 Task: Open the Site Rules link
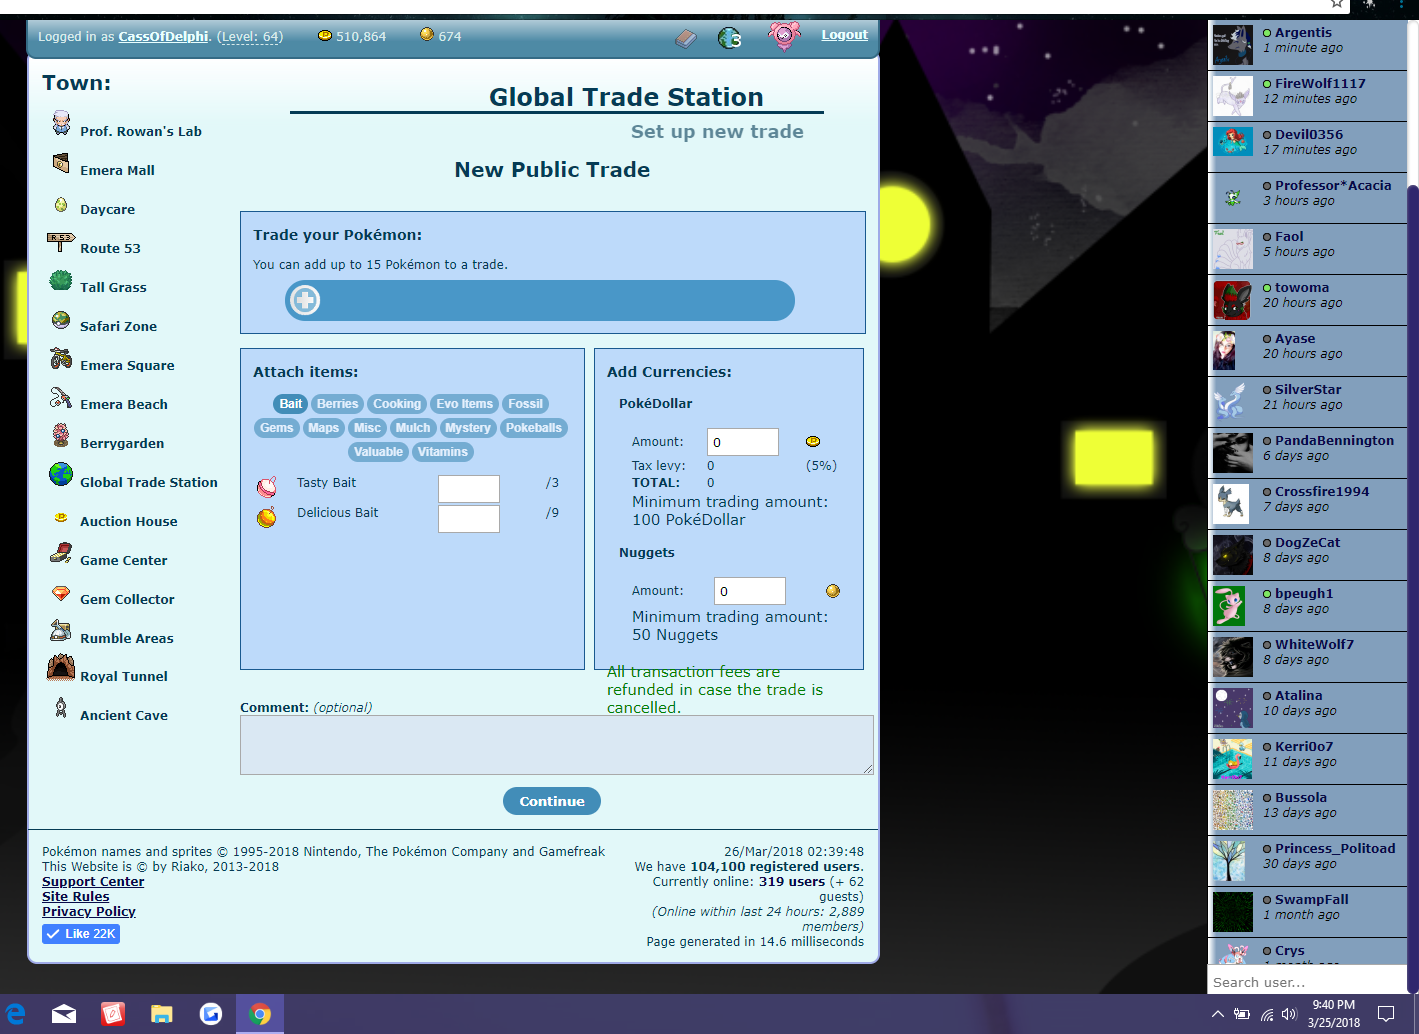point(76,897)
